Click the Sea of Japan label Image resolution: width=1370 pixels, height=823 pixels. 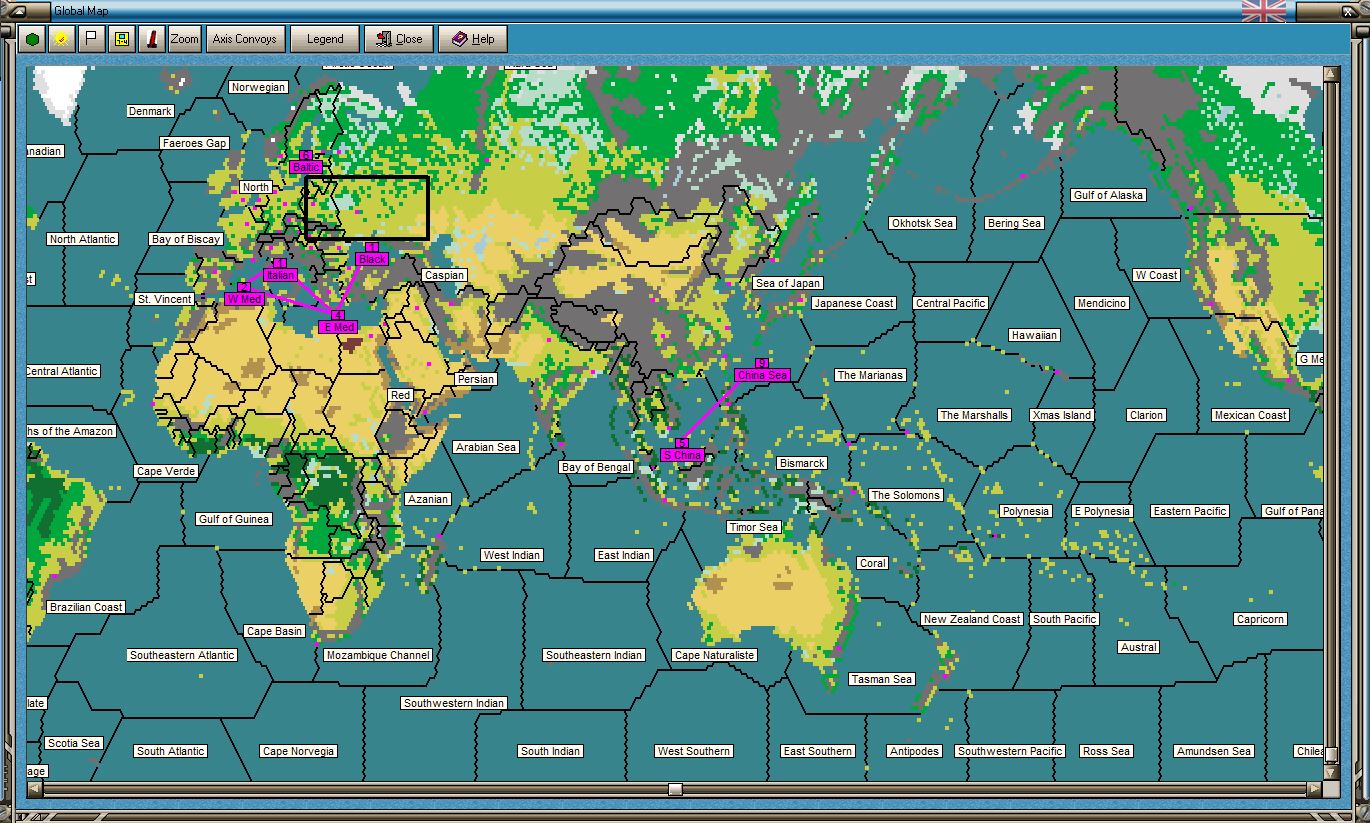[788, 283]
